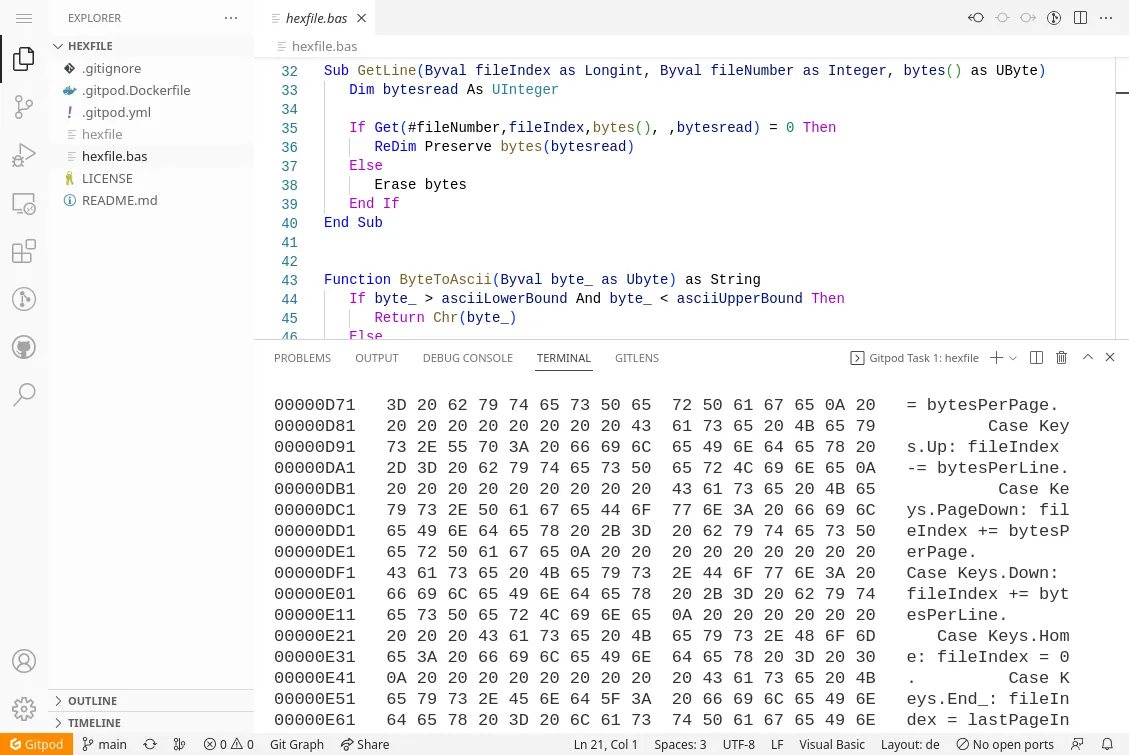Screen dimensions: 1129x755
Task: Select hexfile.bas in the Explorer
Action: 114,156
